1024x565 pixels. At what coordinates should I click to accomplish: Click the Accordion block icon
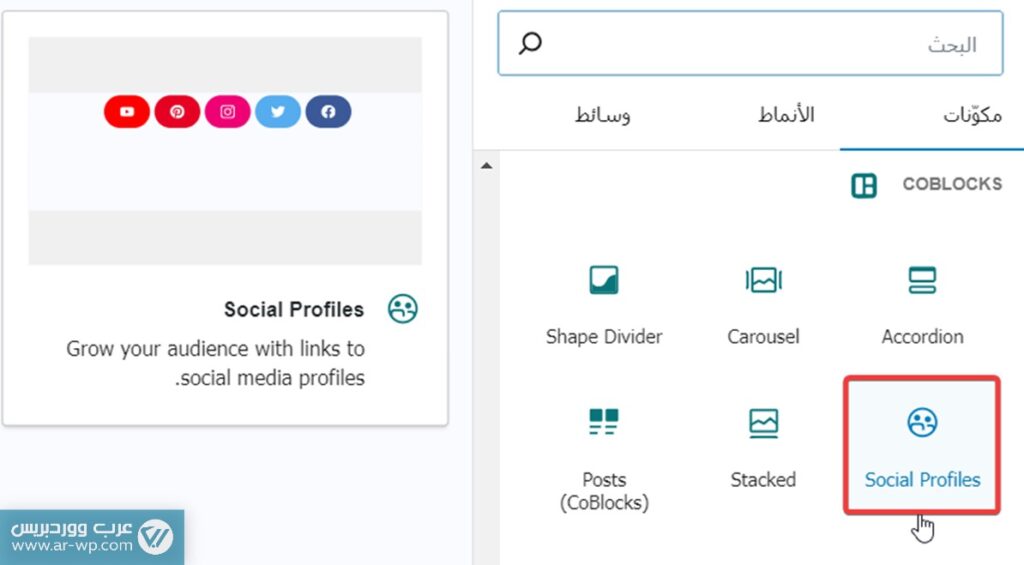click(x=922, y=281)
